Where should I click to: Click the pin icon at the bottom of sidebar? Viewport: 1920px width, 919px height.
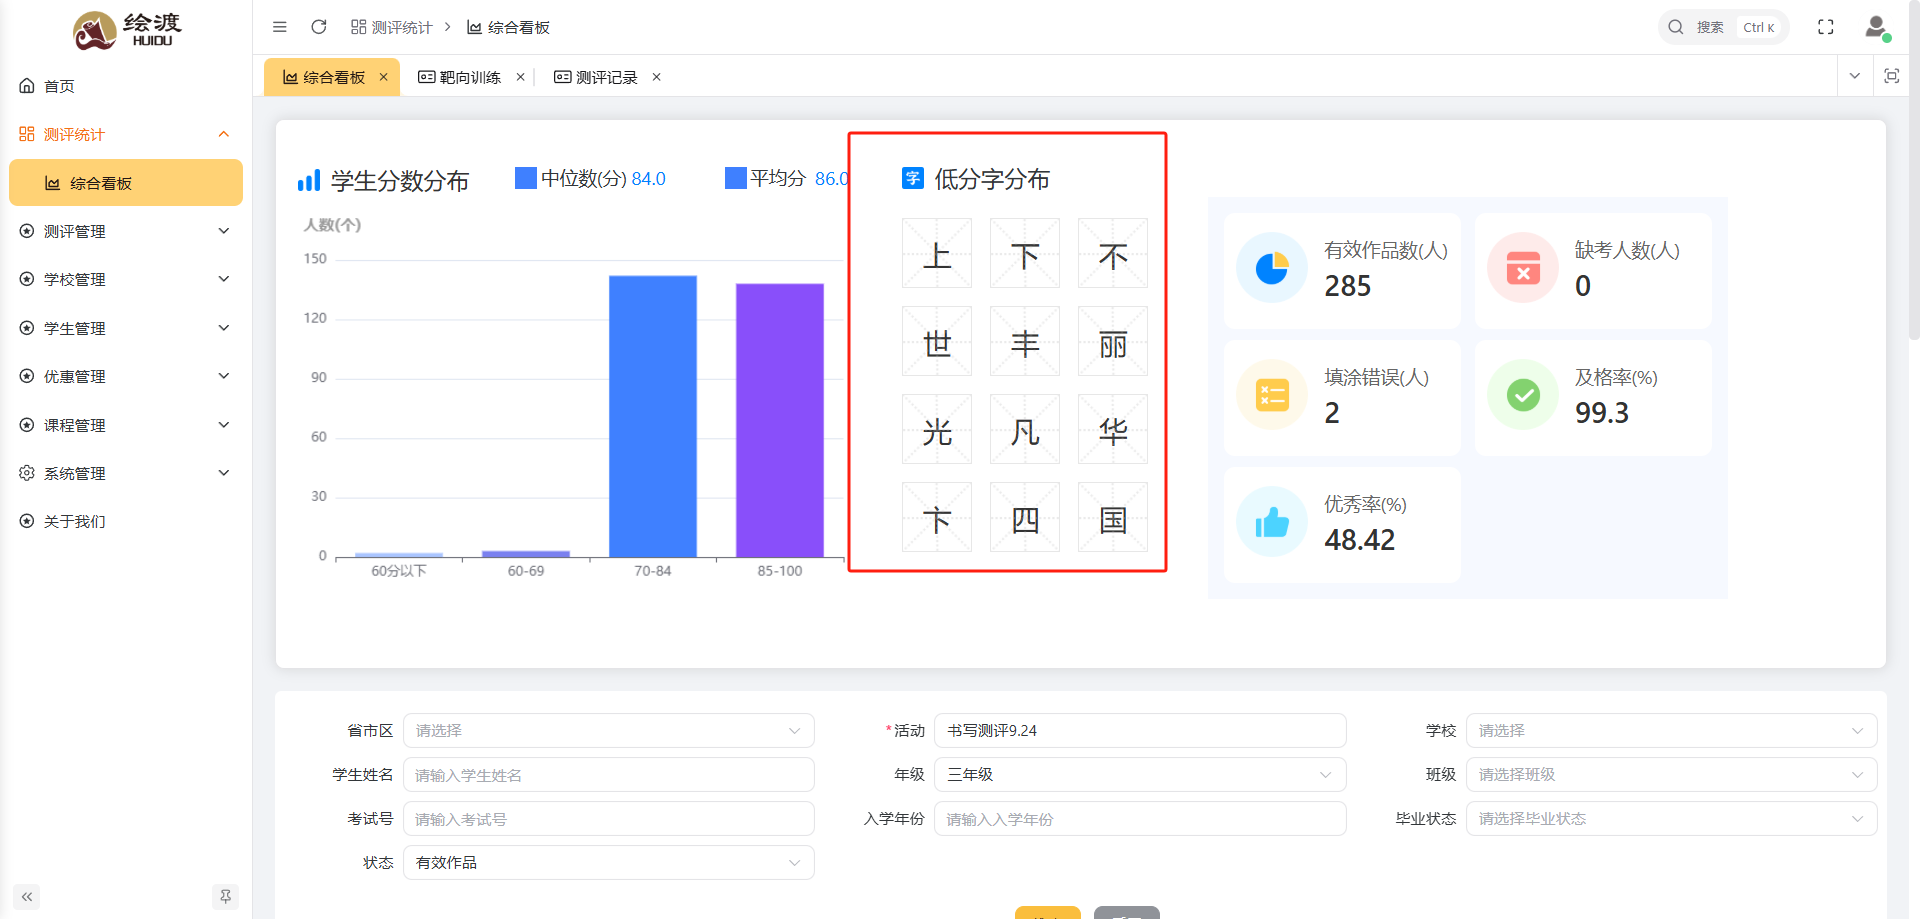click(225, 896)
